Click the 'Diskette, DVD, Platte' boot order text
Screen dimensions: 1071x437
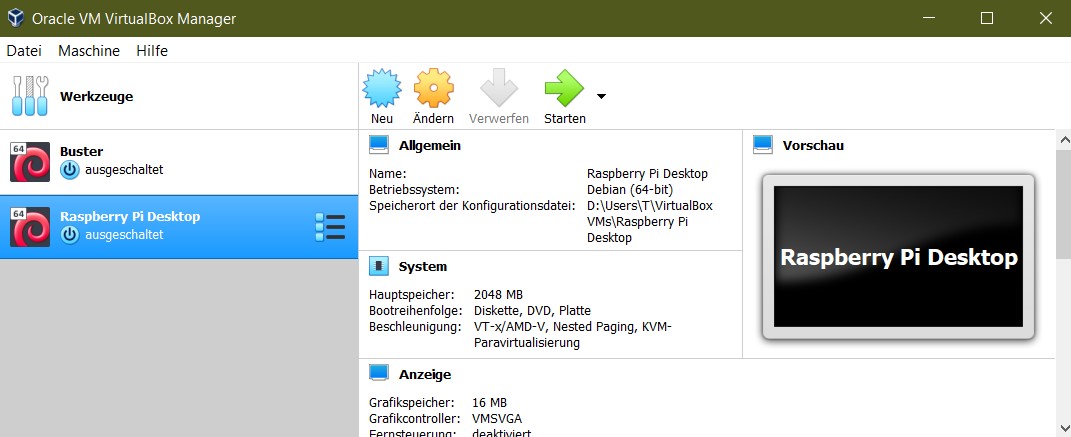click(x=532, y=311)
